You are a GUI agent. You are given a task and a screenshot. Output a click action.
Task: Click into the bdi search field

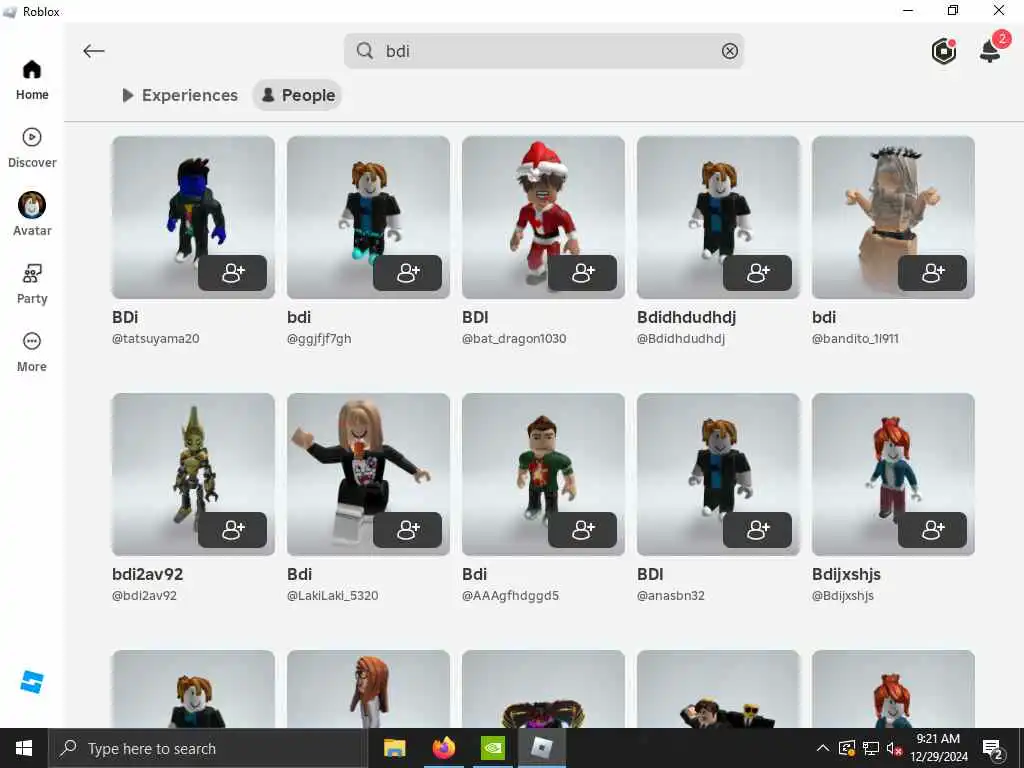coord(544,51)
